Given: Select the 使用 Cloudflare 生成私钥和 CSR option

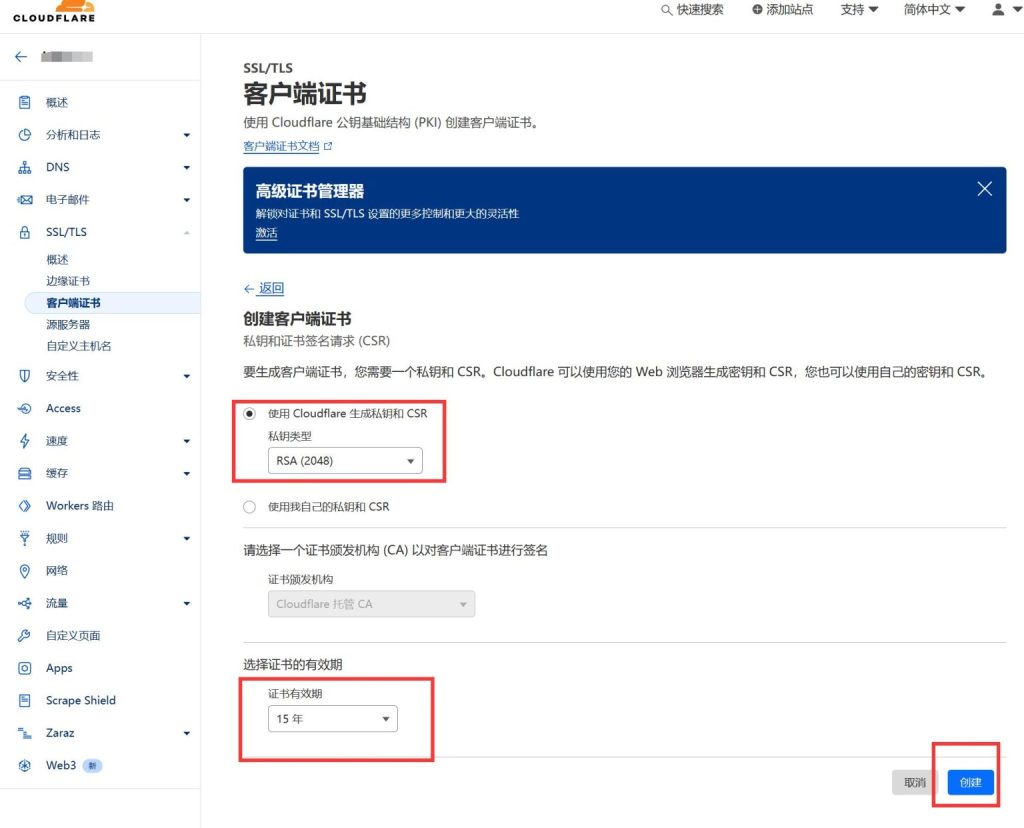Looking at the screenshot, I should coord(250,413).
